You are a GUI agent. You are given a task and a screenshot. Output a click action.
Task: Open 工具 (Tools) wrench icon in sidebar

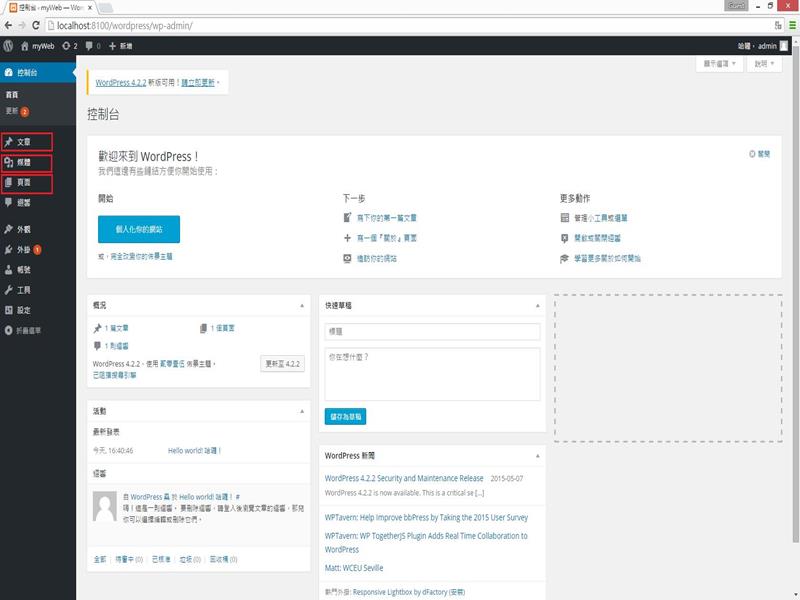8,290
